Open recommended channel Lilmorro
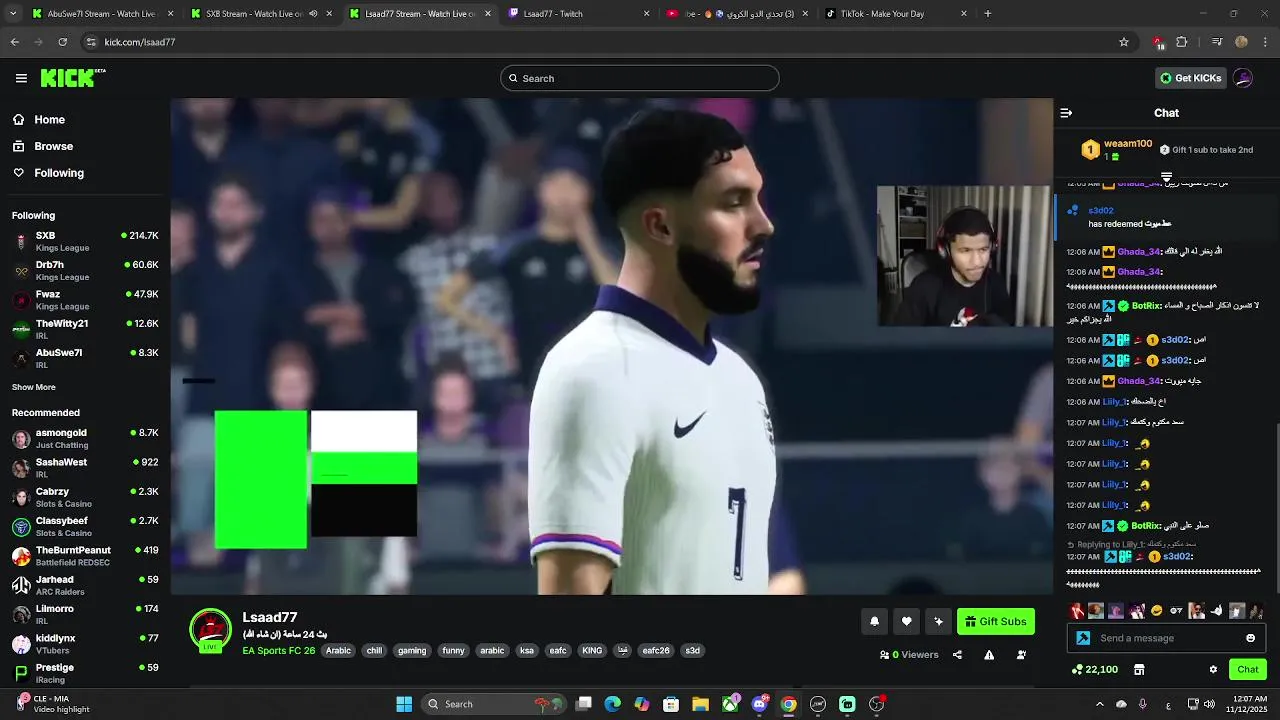Screen dimensions: 1280x720 pyautogui.click(x=85, y=614)
